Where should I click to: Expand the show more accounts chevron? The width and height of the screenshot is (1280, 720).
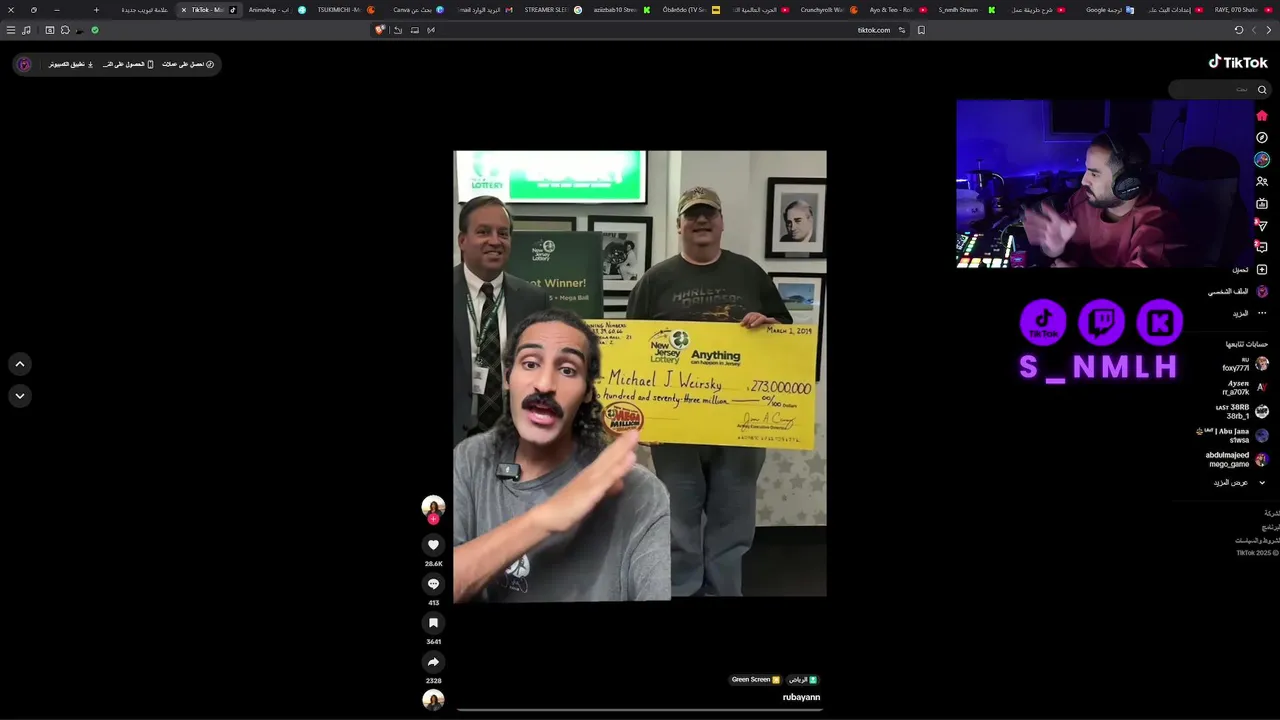point(1262,483)
